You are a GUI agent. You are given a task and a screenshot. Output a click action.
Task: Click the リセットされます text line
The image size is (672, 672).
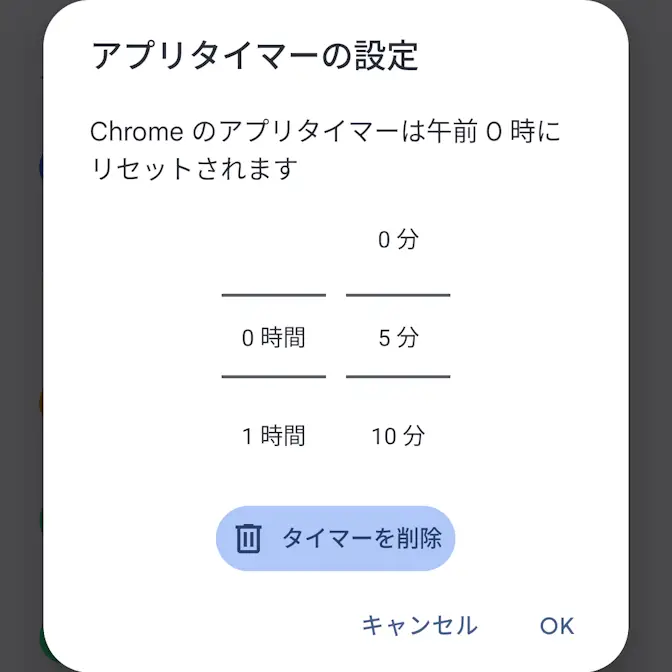click(194, 169)
